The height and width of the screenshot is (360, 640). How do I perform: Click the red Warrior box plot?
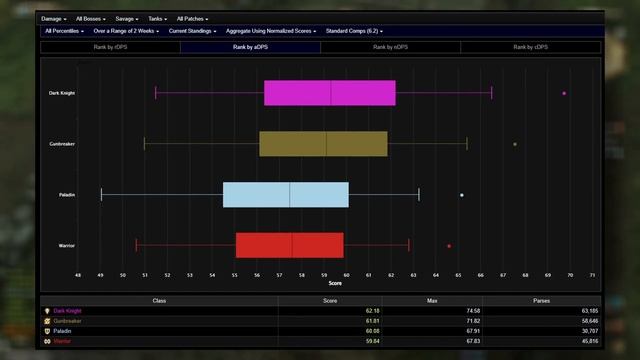290,245
